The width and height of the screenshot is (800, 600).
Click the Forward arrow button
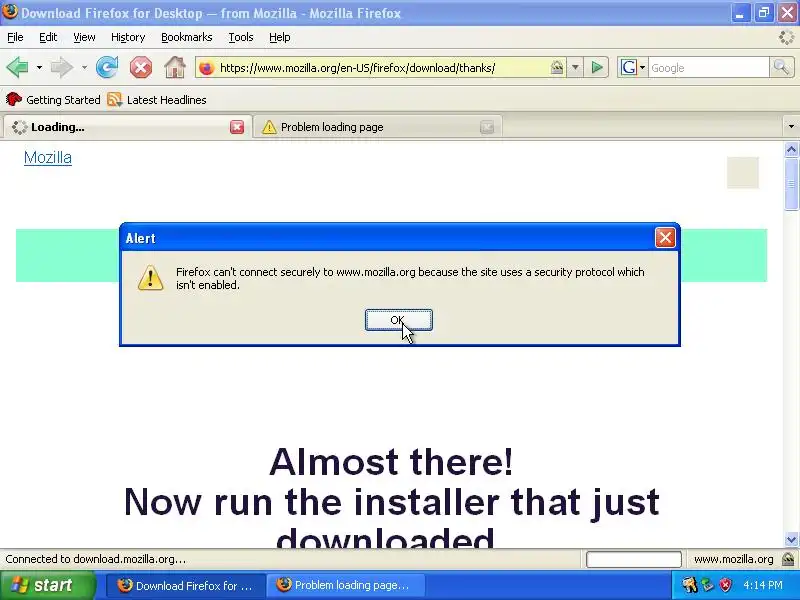pyautogui.click(x=61, y=67)
